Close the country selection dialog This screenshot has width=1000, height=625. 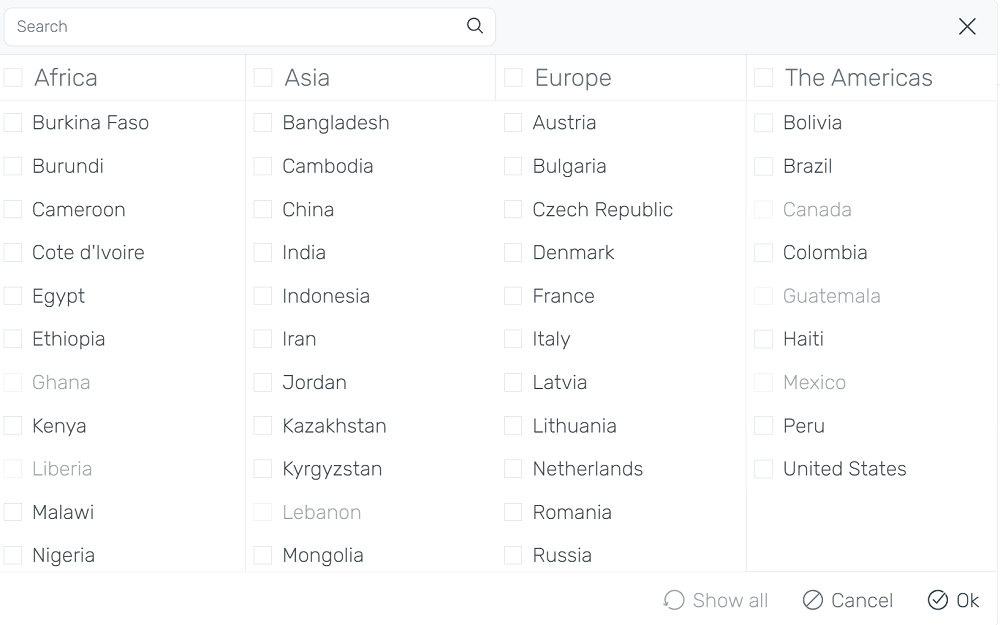(x=967, y=26)
